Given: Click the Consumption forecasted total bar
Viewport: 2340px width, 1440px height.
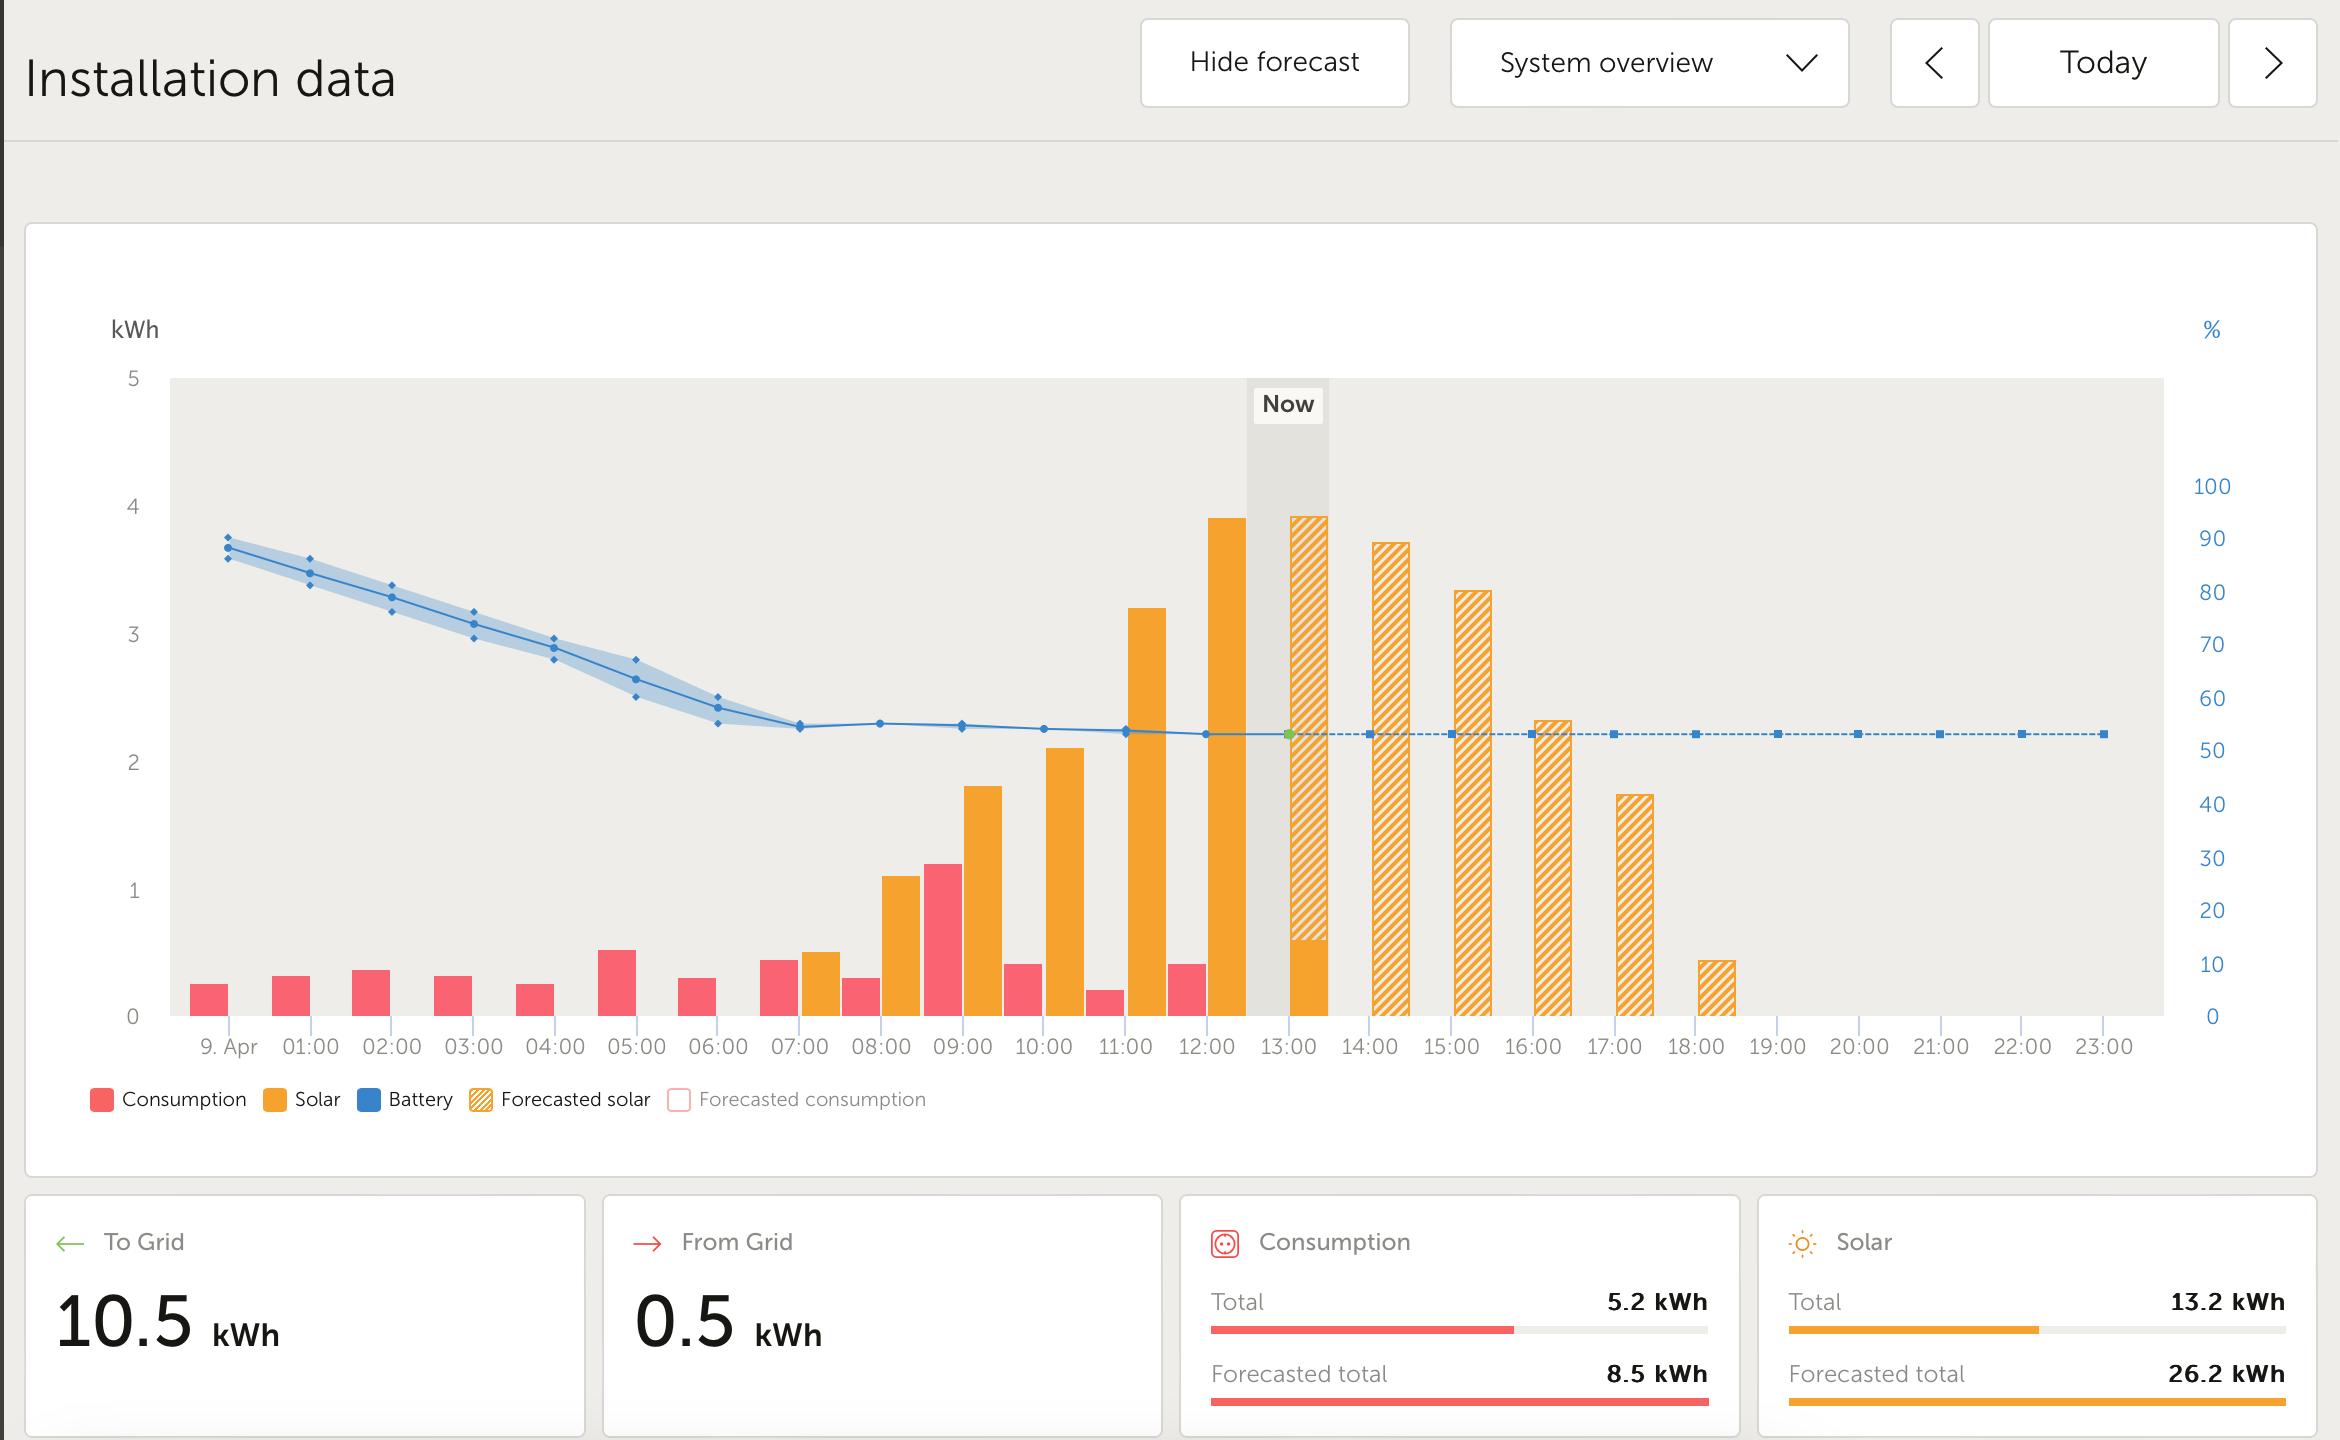Looking at the screenshot, I should 1459,1402.
